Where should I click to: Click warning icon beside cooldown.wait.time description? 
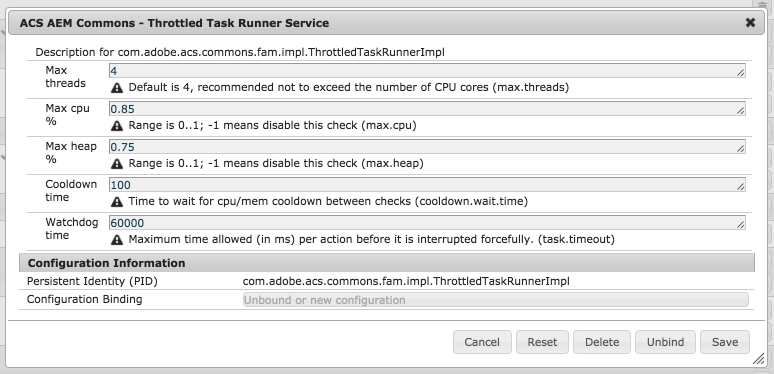coord(116,202)
